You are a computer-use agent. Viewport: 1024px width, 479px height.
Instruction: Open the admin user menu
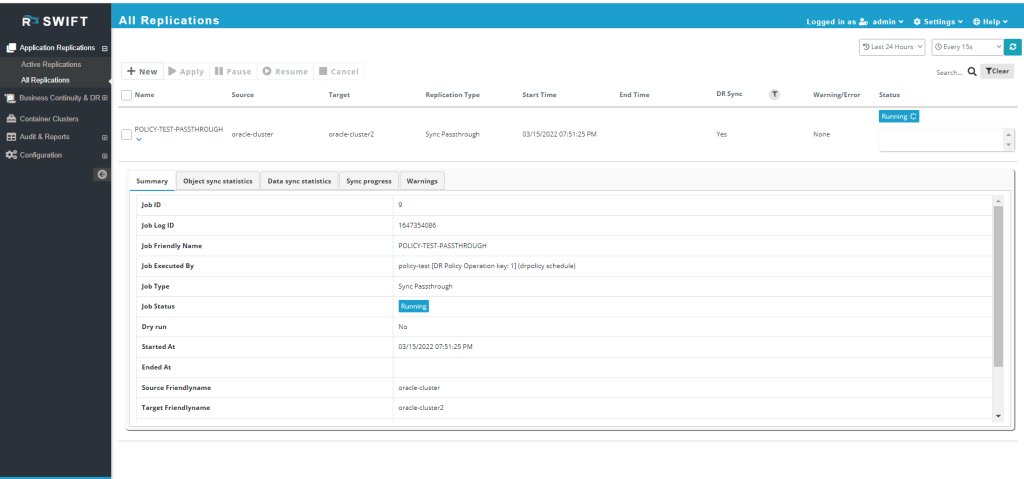click(x=888, y=22)
